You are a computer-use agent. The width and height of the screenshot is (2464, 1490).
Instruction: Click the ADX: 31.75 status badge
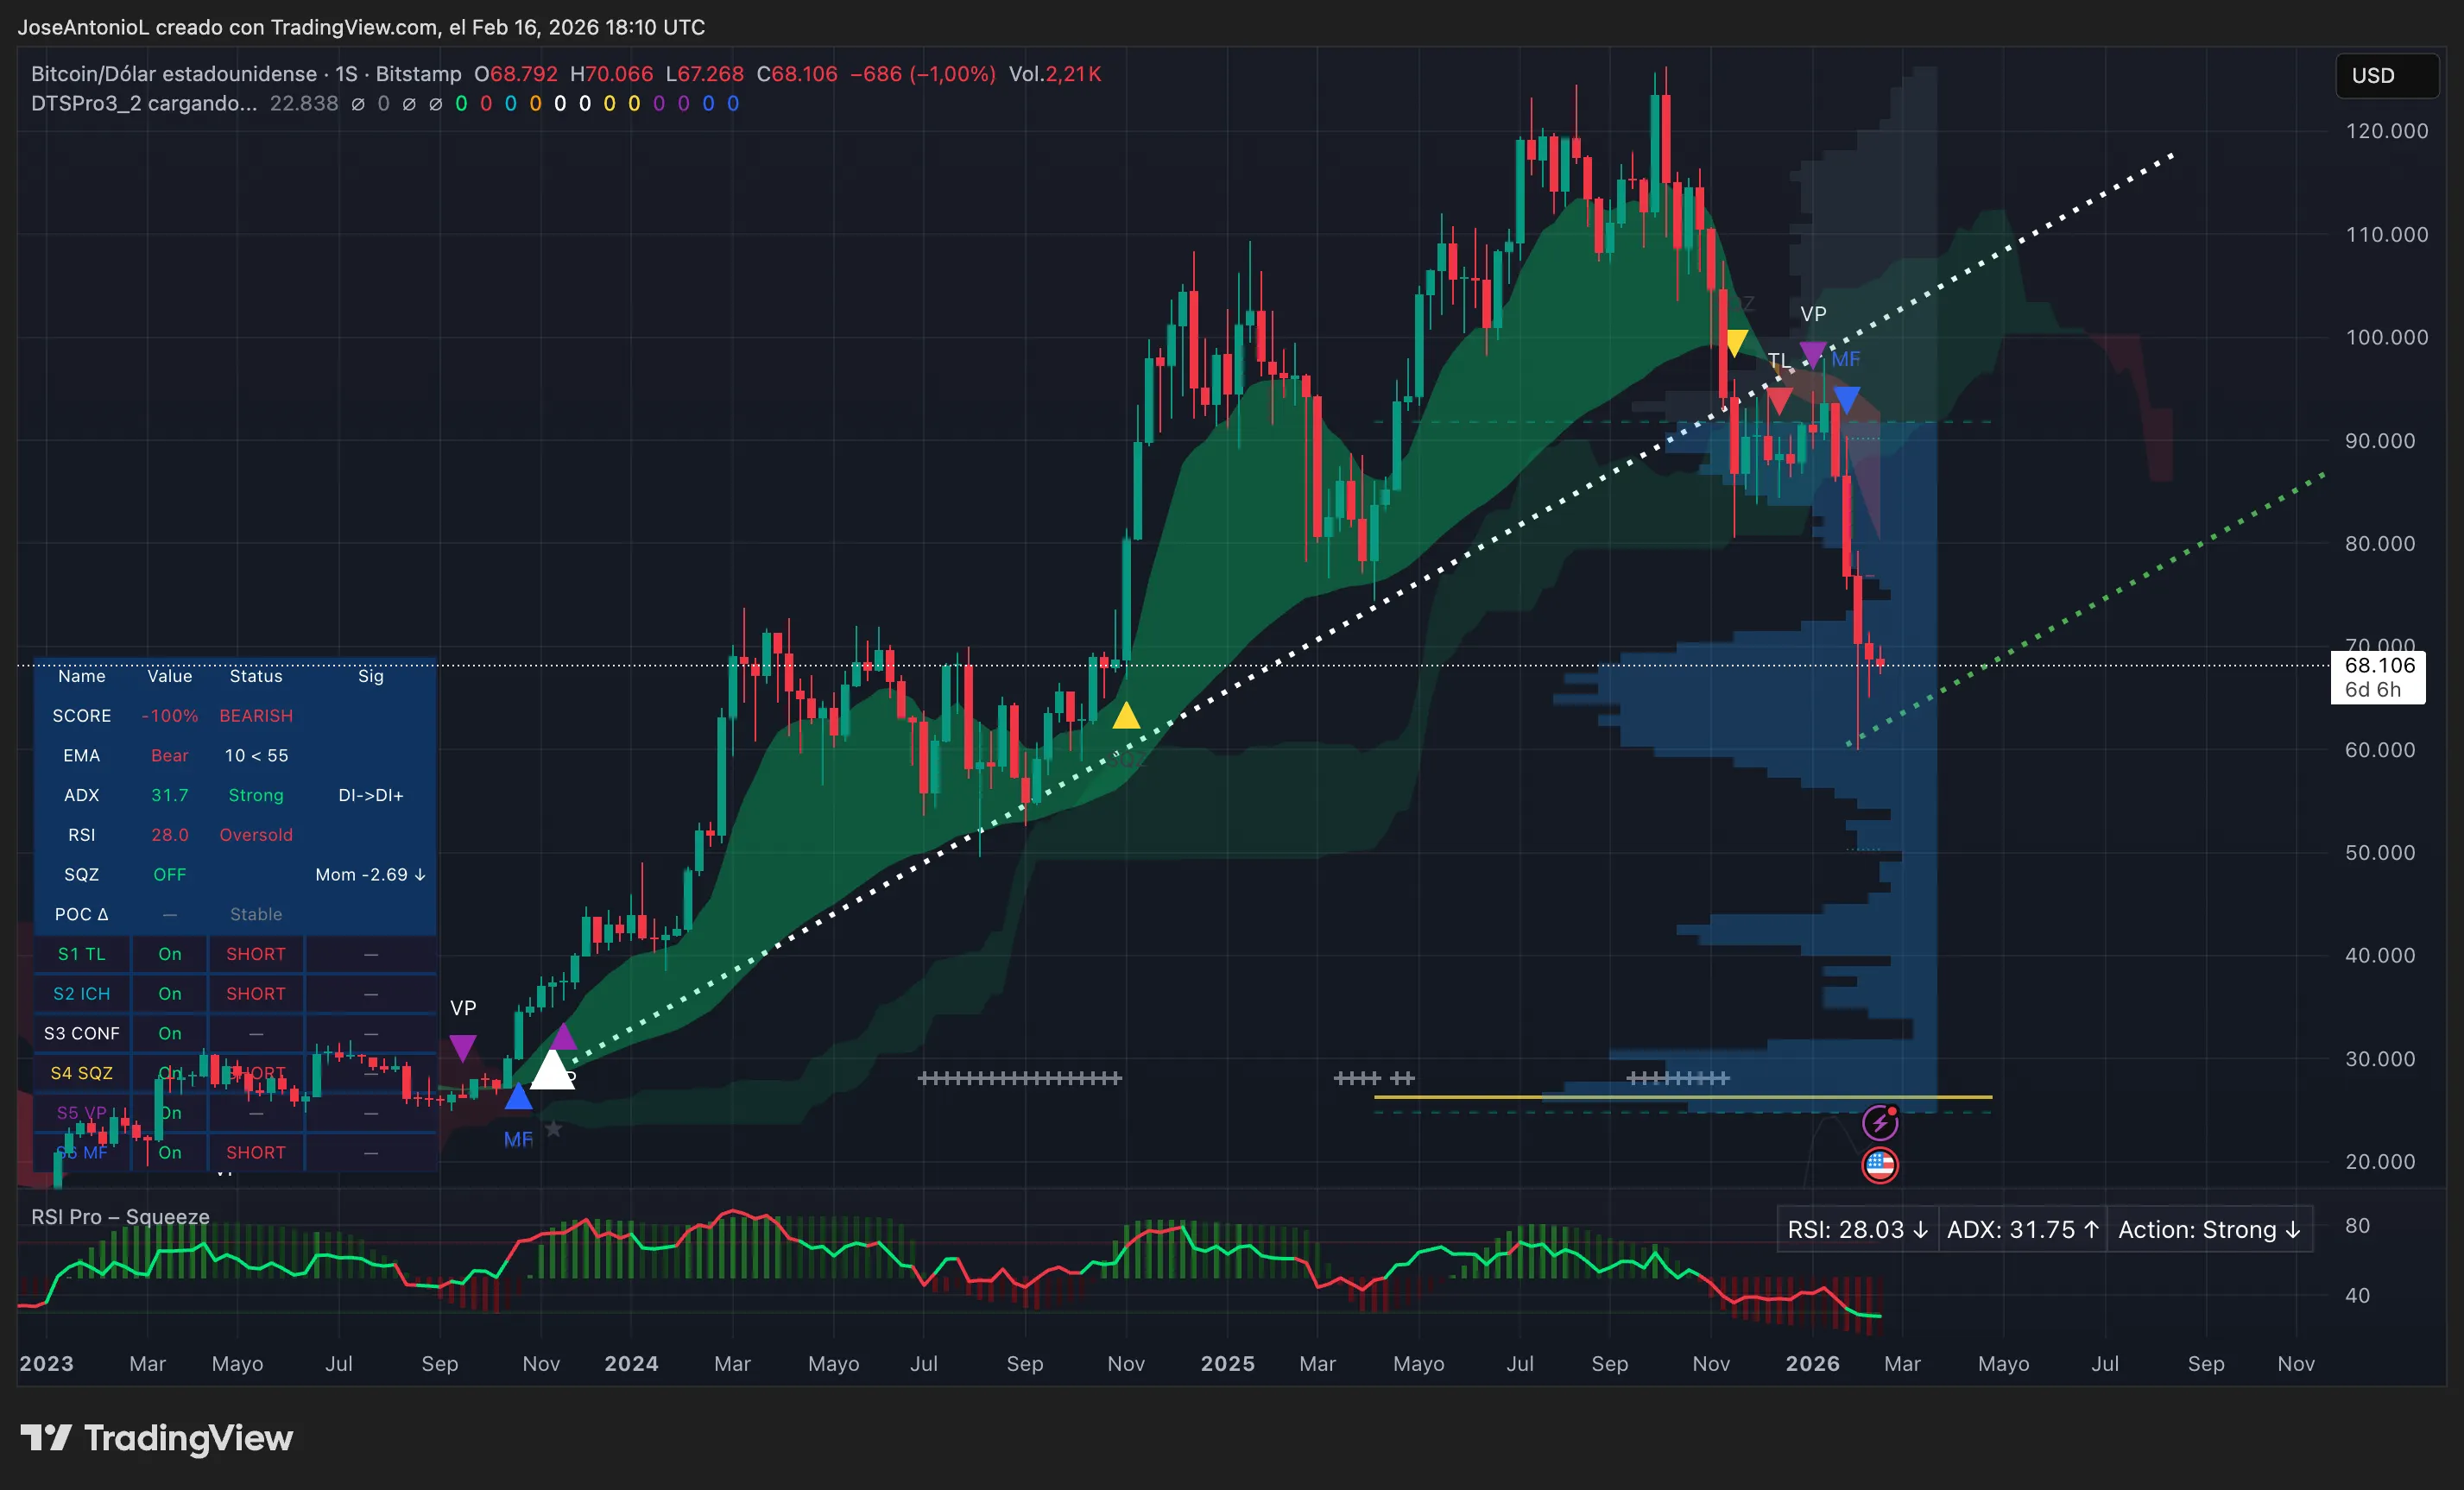tap(2022, 1229)
